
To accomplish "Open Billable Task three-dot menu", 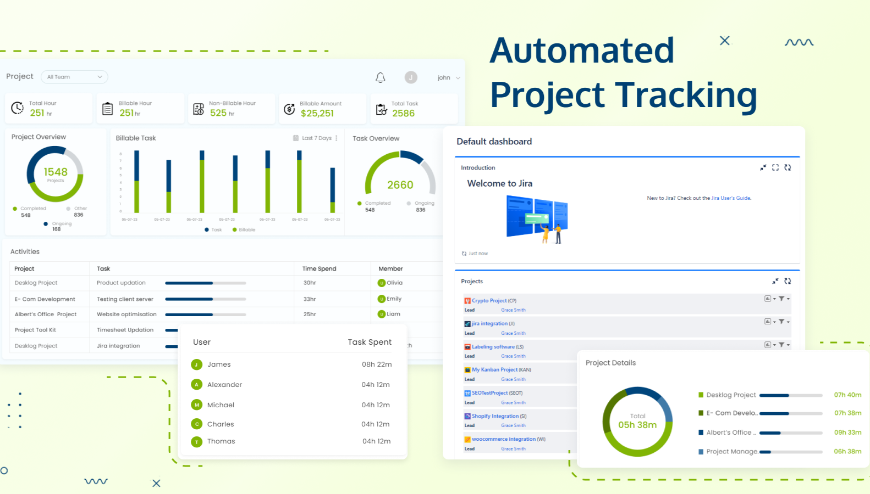I will click(336, 138).
